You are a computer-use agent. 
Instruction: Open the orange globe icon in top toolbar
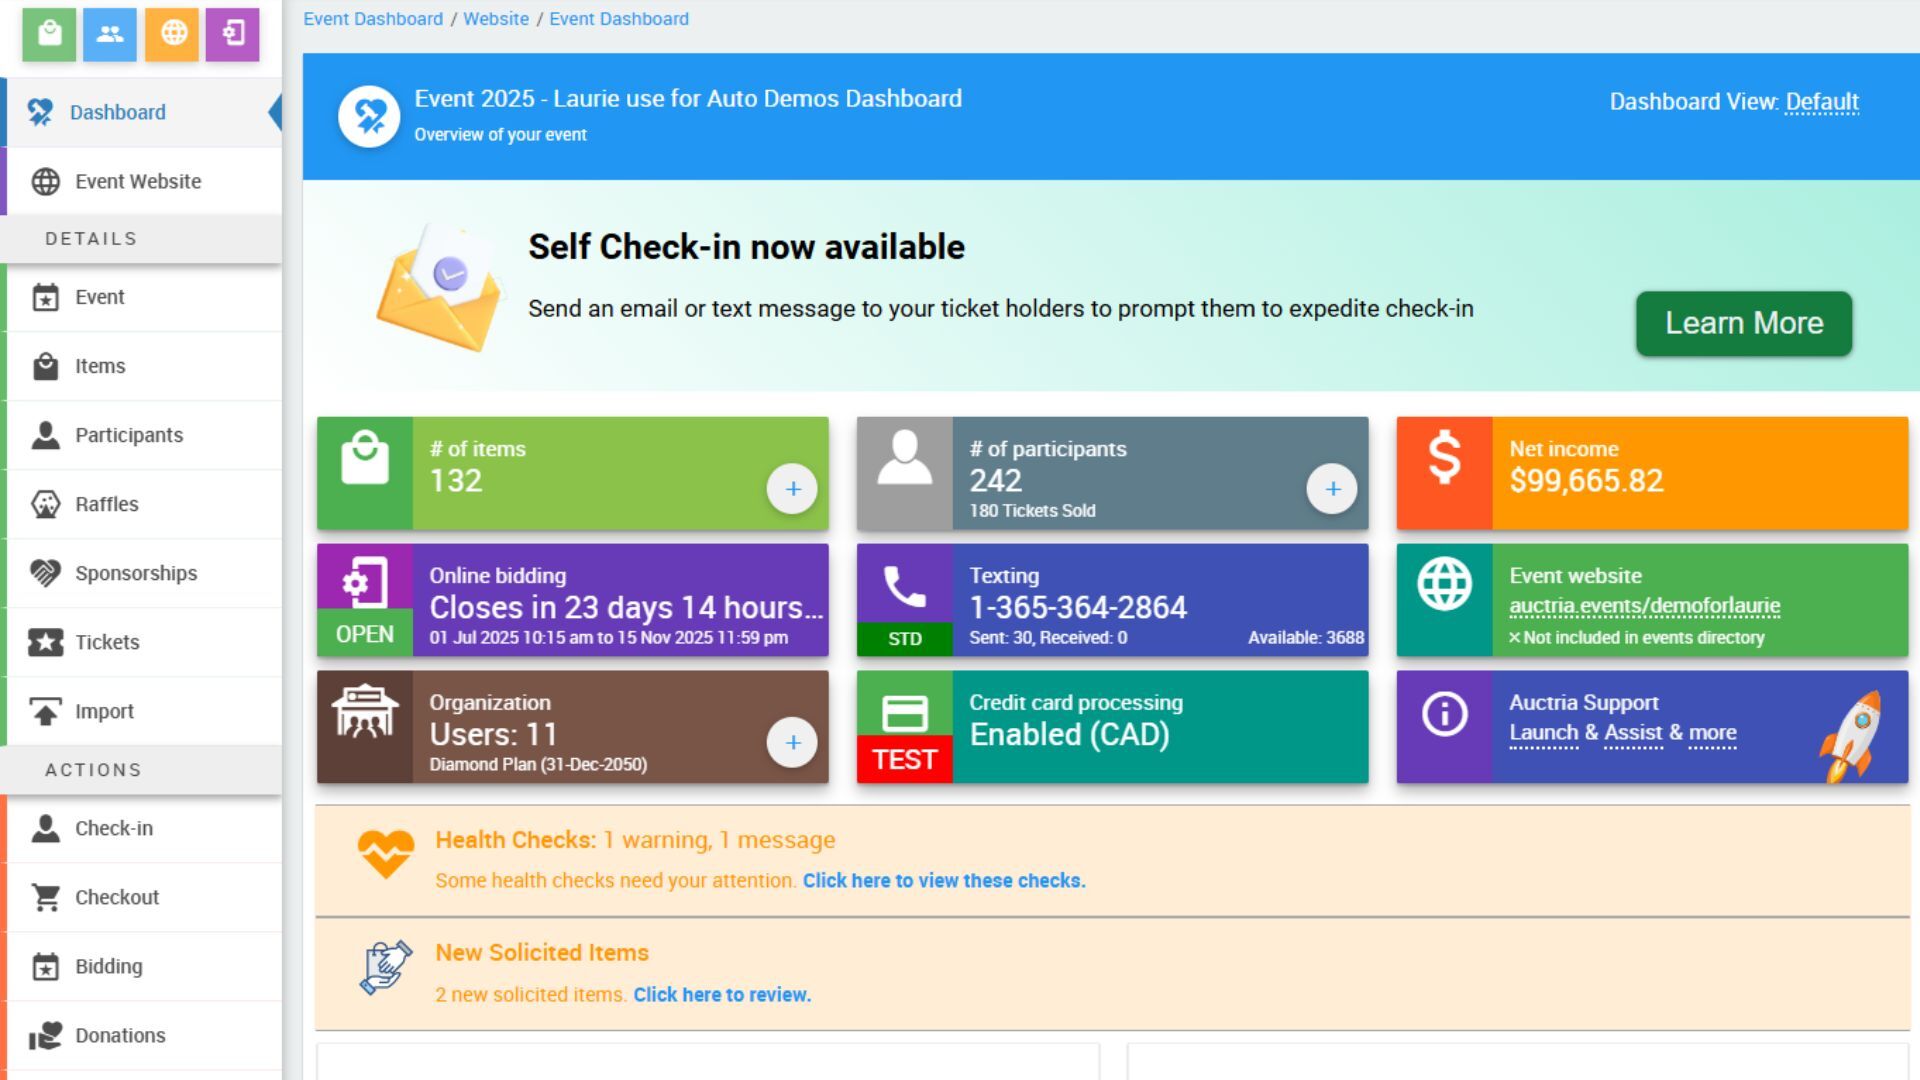pyautogui.click(x=171, y=35)
